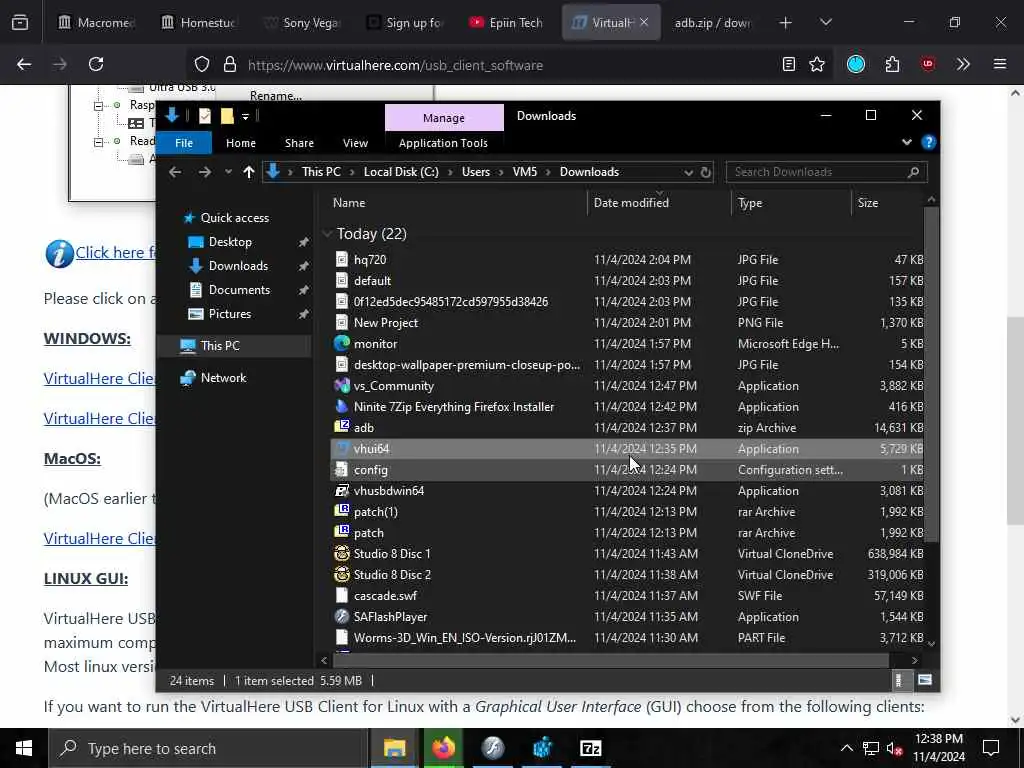
Task: Open Explorer help question mark icon
Action: coord(929,142)
